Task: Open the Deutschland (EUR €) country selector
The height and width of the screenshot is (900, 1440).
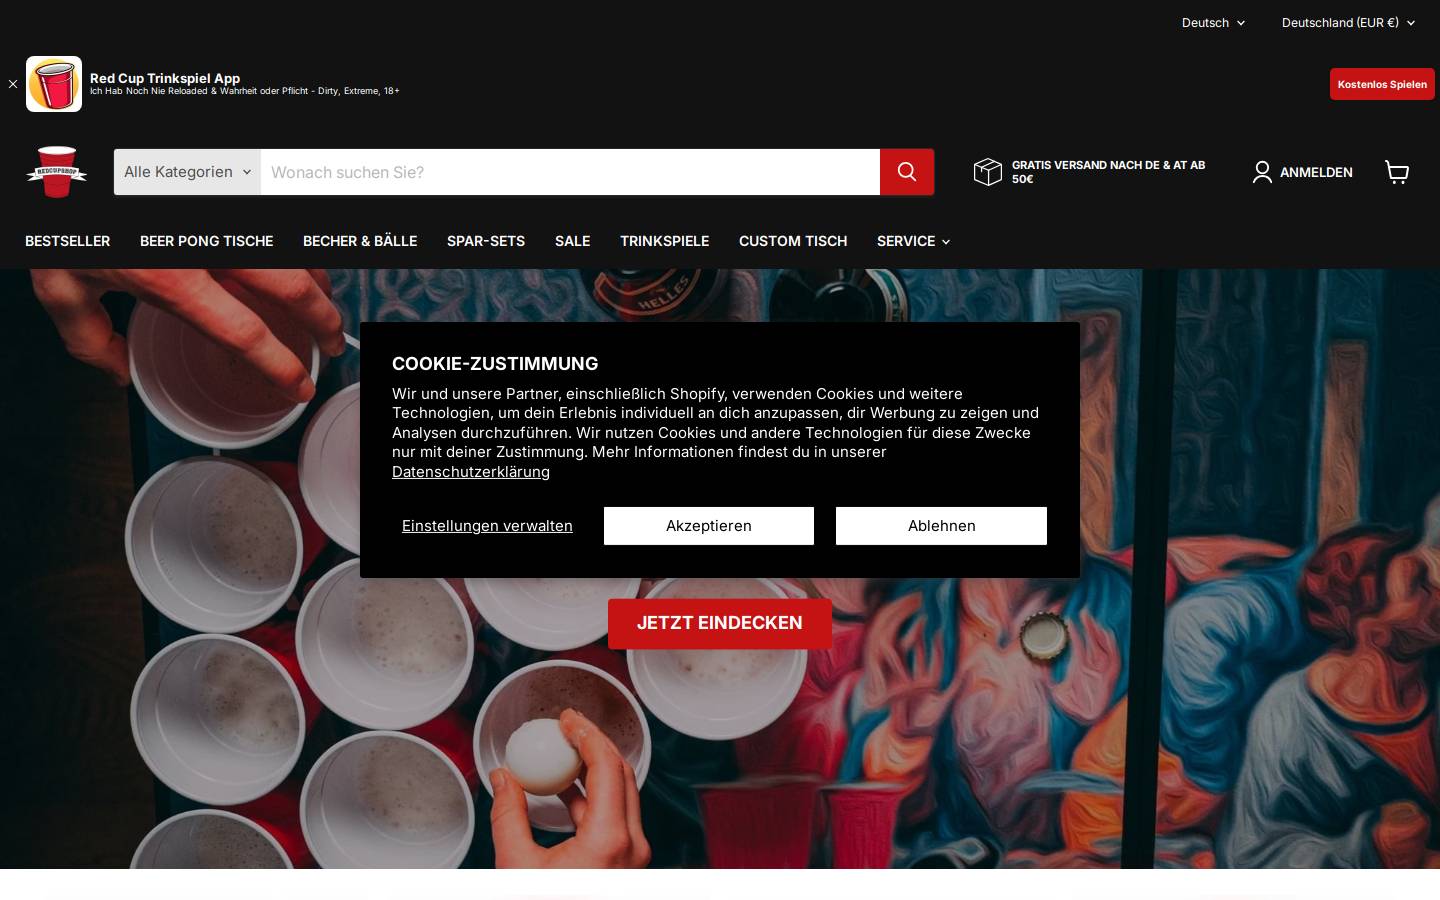Action: (1348, 22)
